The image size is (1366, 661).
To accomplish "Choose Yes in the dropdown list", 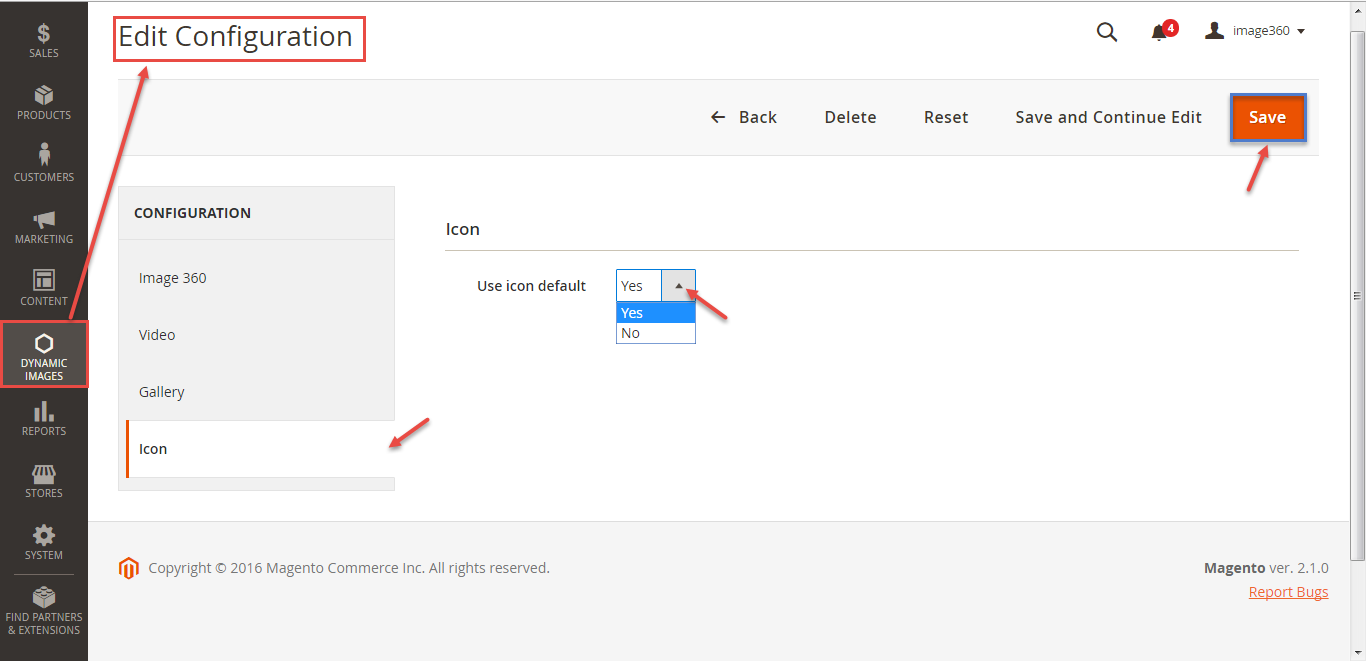I will (x=656, y=313).
